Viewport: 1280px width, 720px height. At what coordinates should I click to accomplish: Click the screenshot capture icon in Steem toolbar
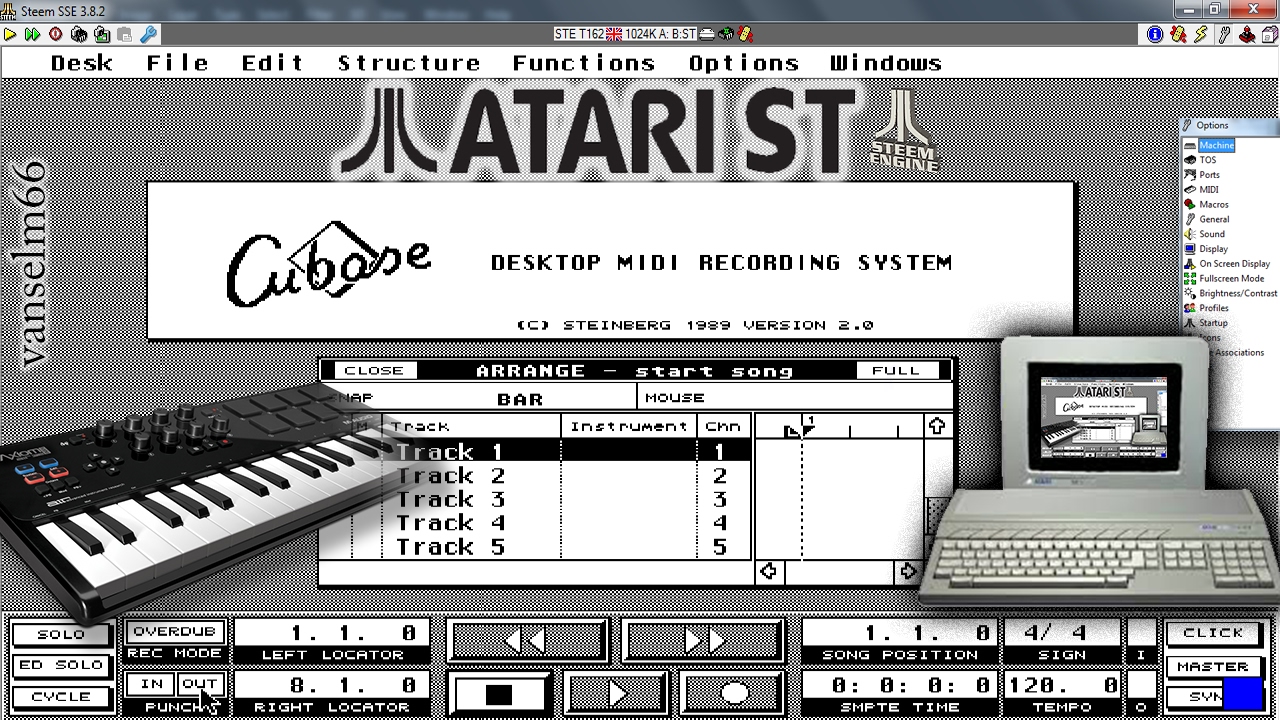tap(102, 34)
